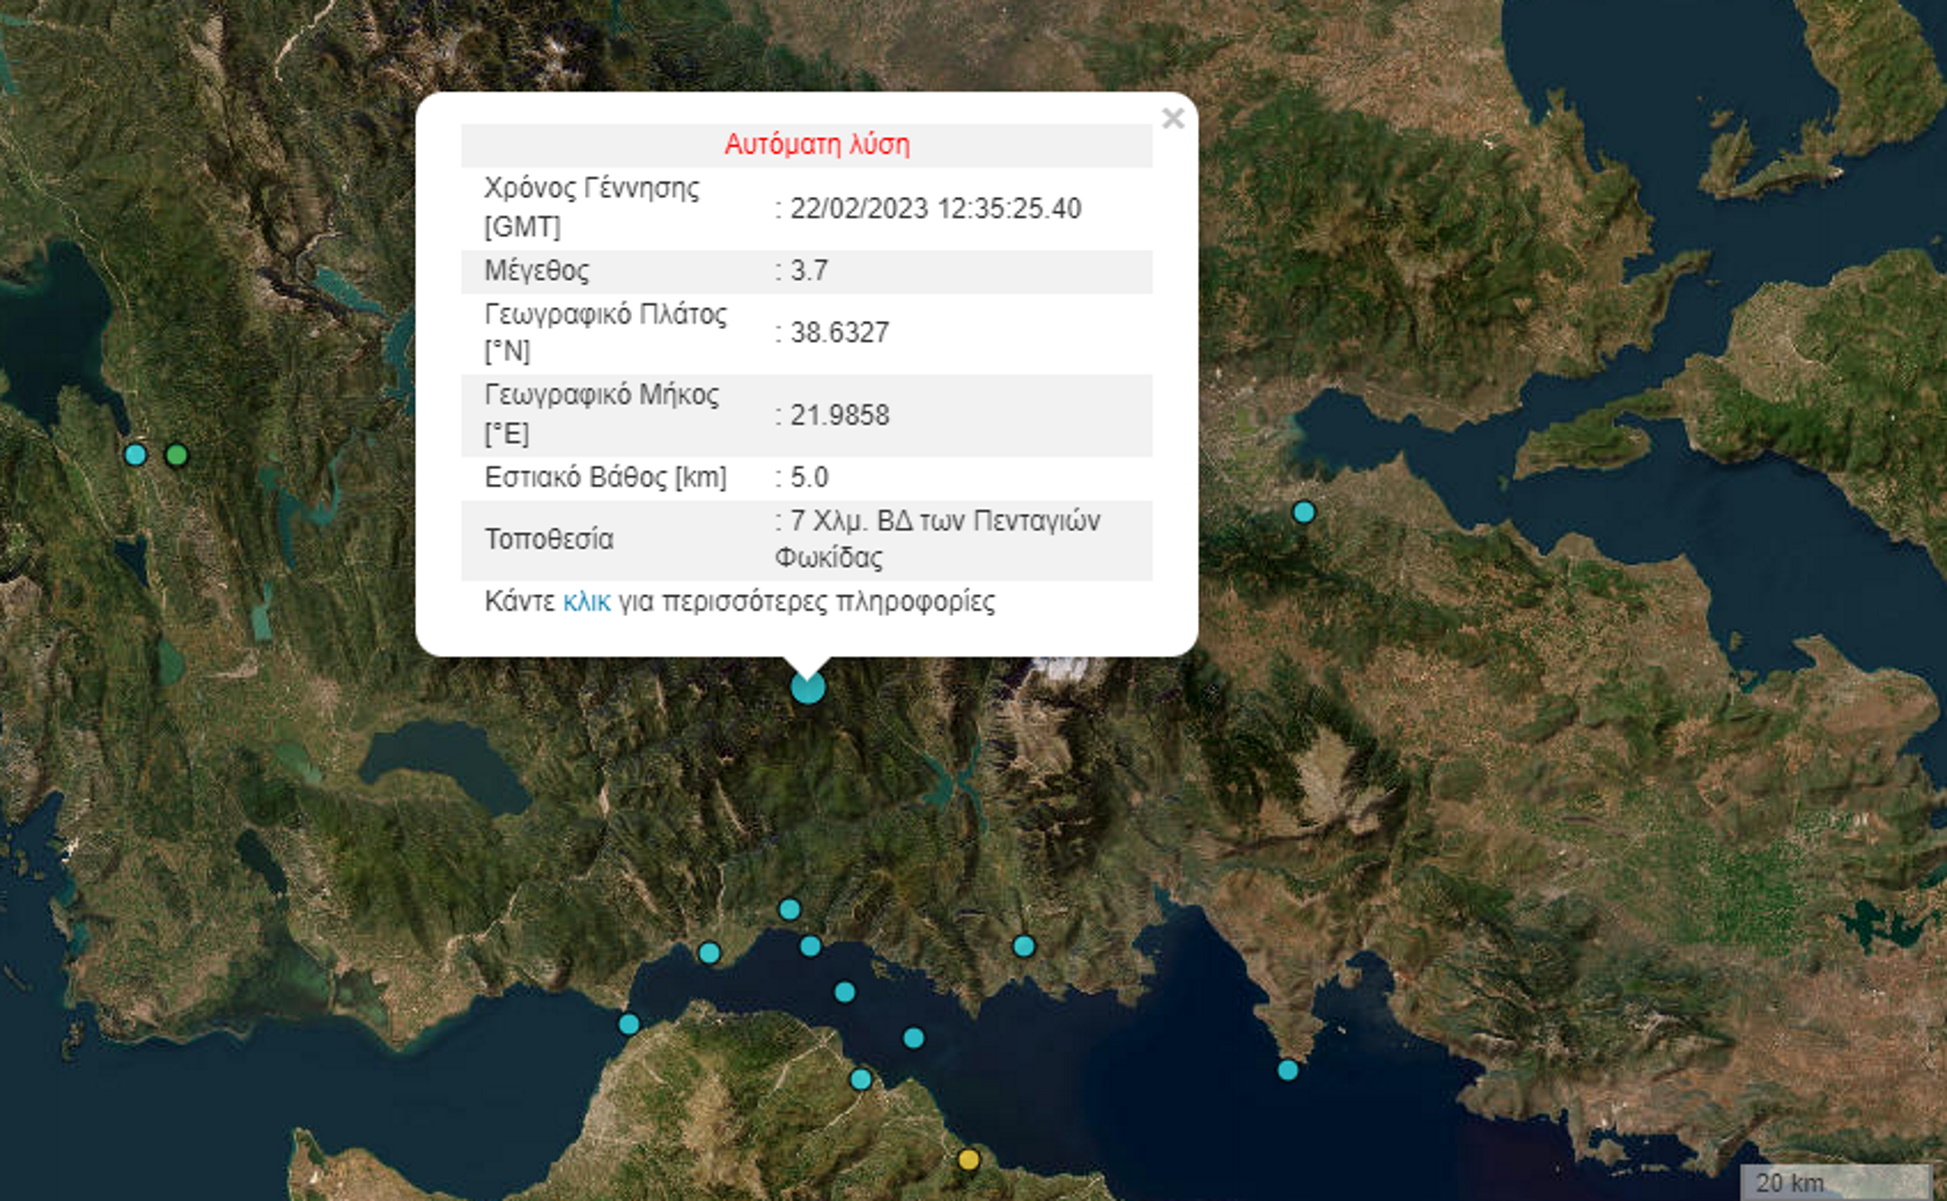Click the origin time 22/02/2023 12:35:25.40
Image resolution: width=1947 pixels, height=1201 pixels.
[935, 209]
